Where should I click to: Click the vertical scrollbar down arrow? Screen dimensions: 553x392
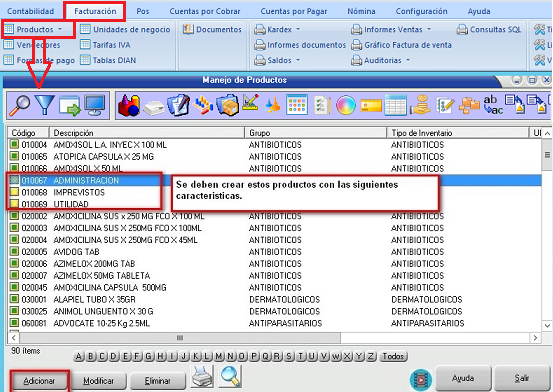(547, 326)
